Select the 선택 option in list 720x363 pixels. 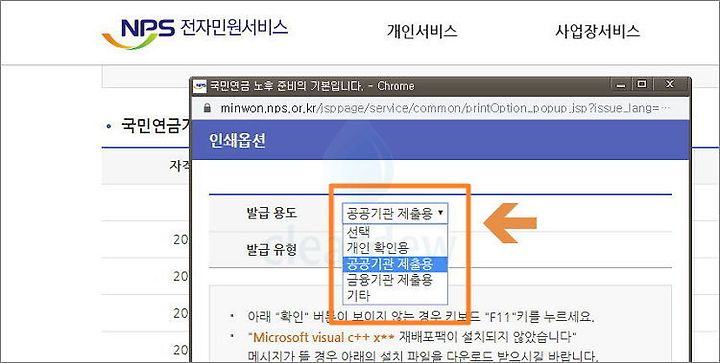395,232
